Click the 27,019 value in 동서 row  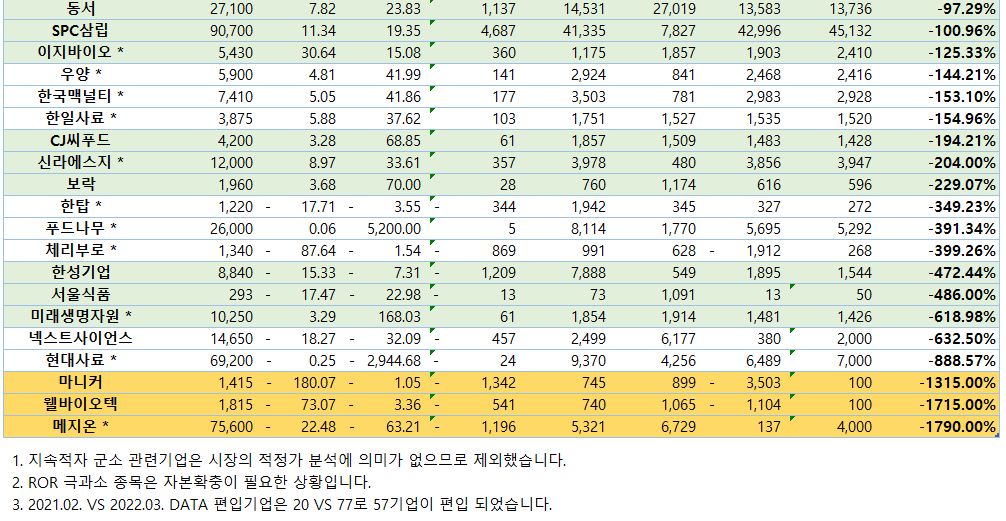[x=674, y=9]
